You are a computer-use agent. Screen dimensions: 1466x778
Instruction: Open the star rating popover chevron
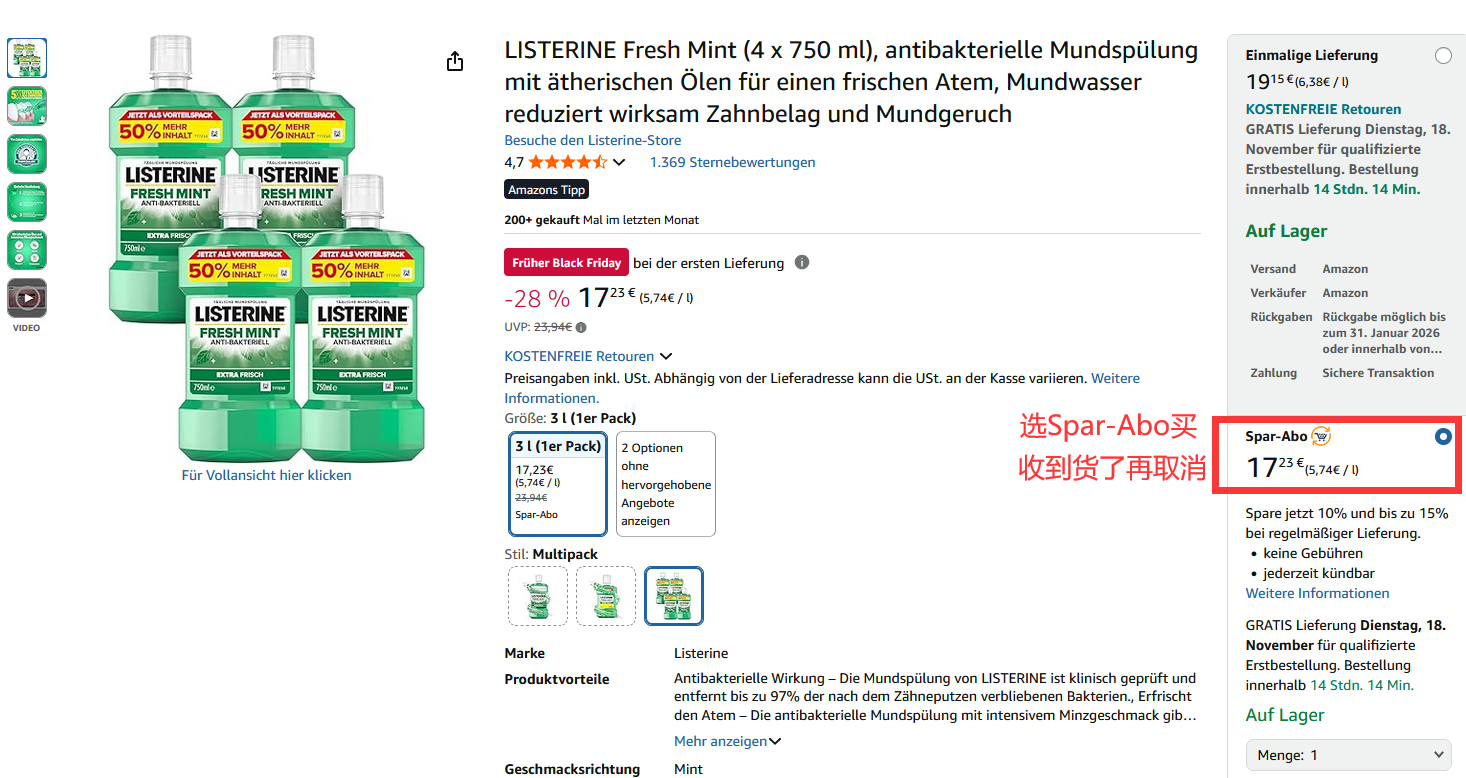pos(619,162)
